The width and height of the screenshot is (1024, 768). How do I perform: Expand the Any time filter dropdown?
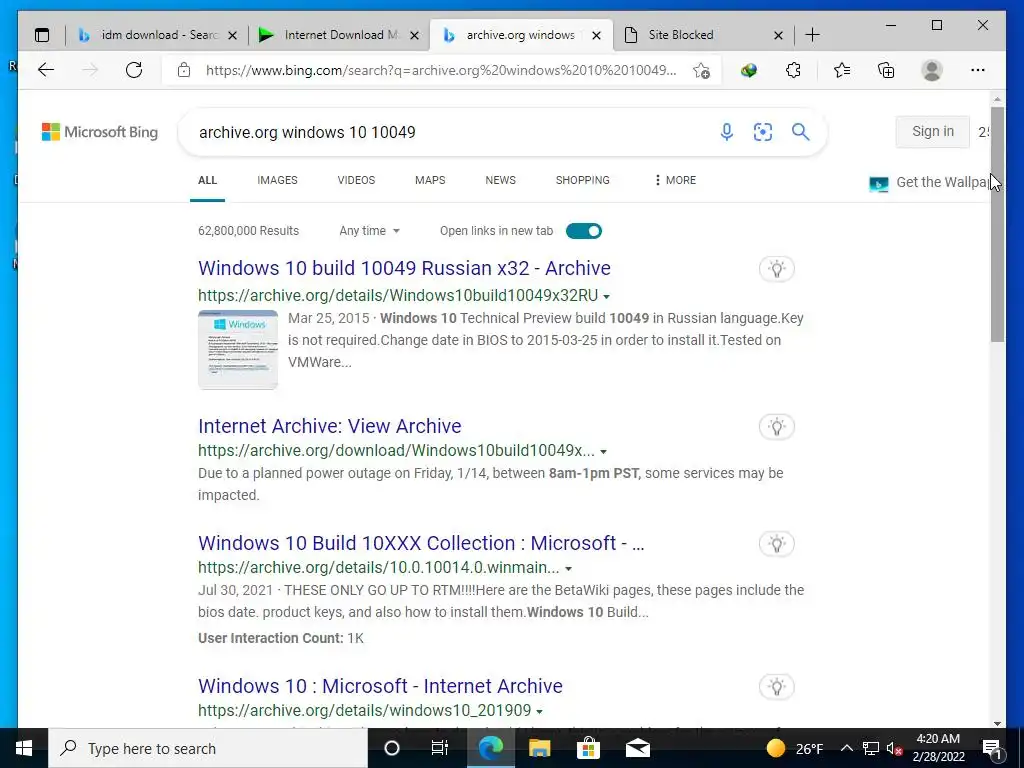coord(369,231)
